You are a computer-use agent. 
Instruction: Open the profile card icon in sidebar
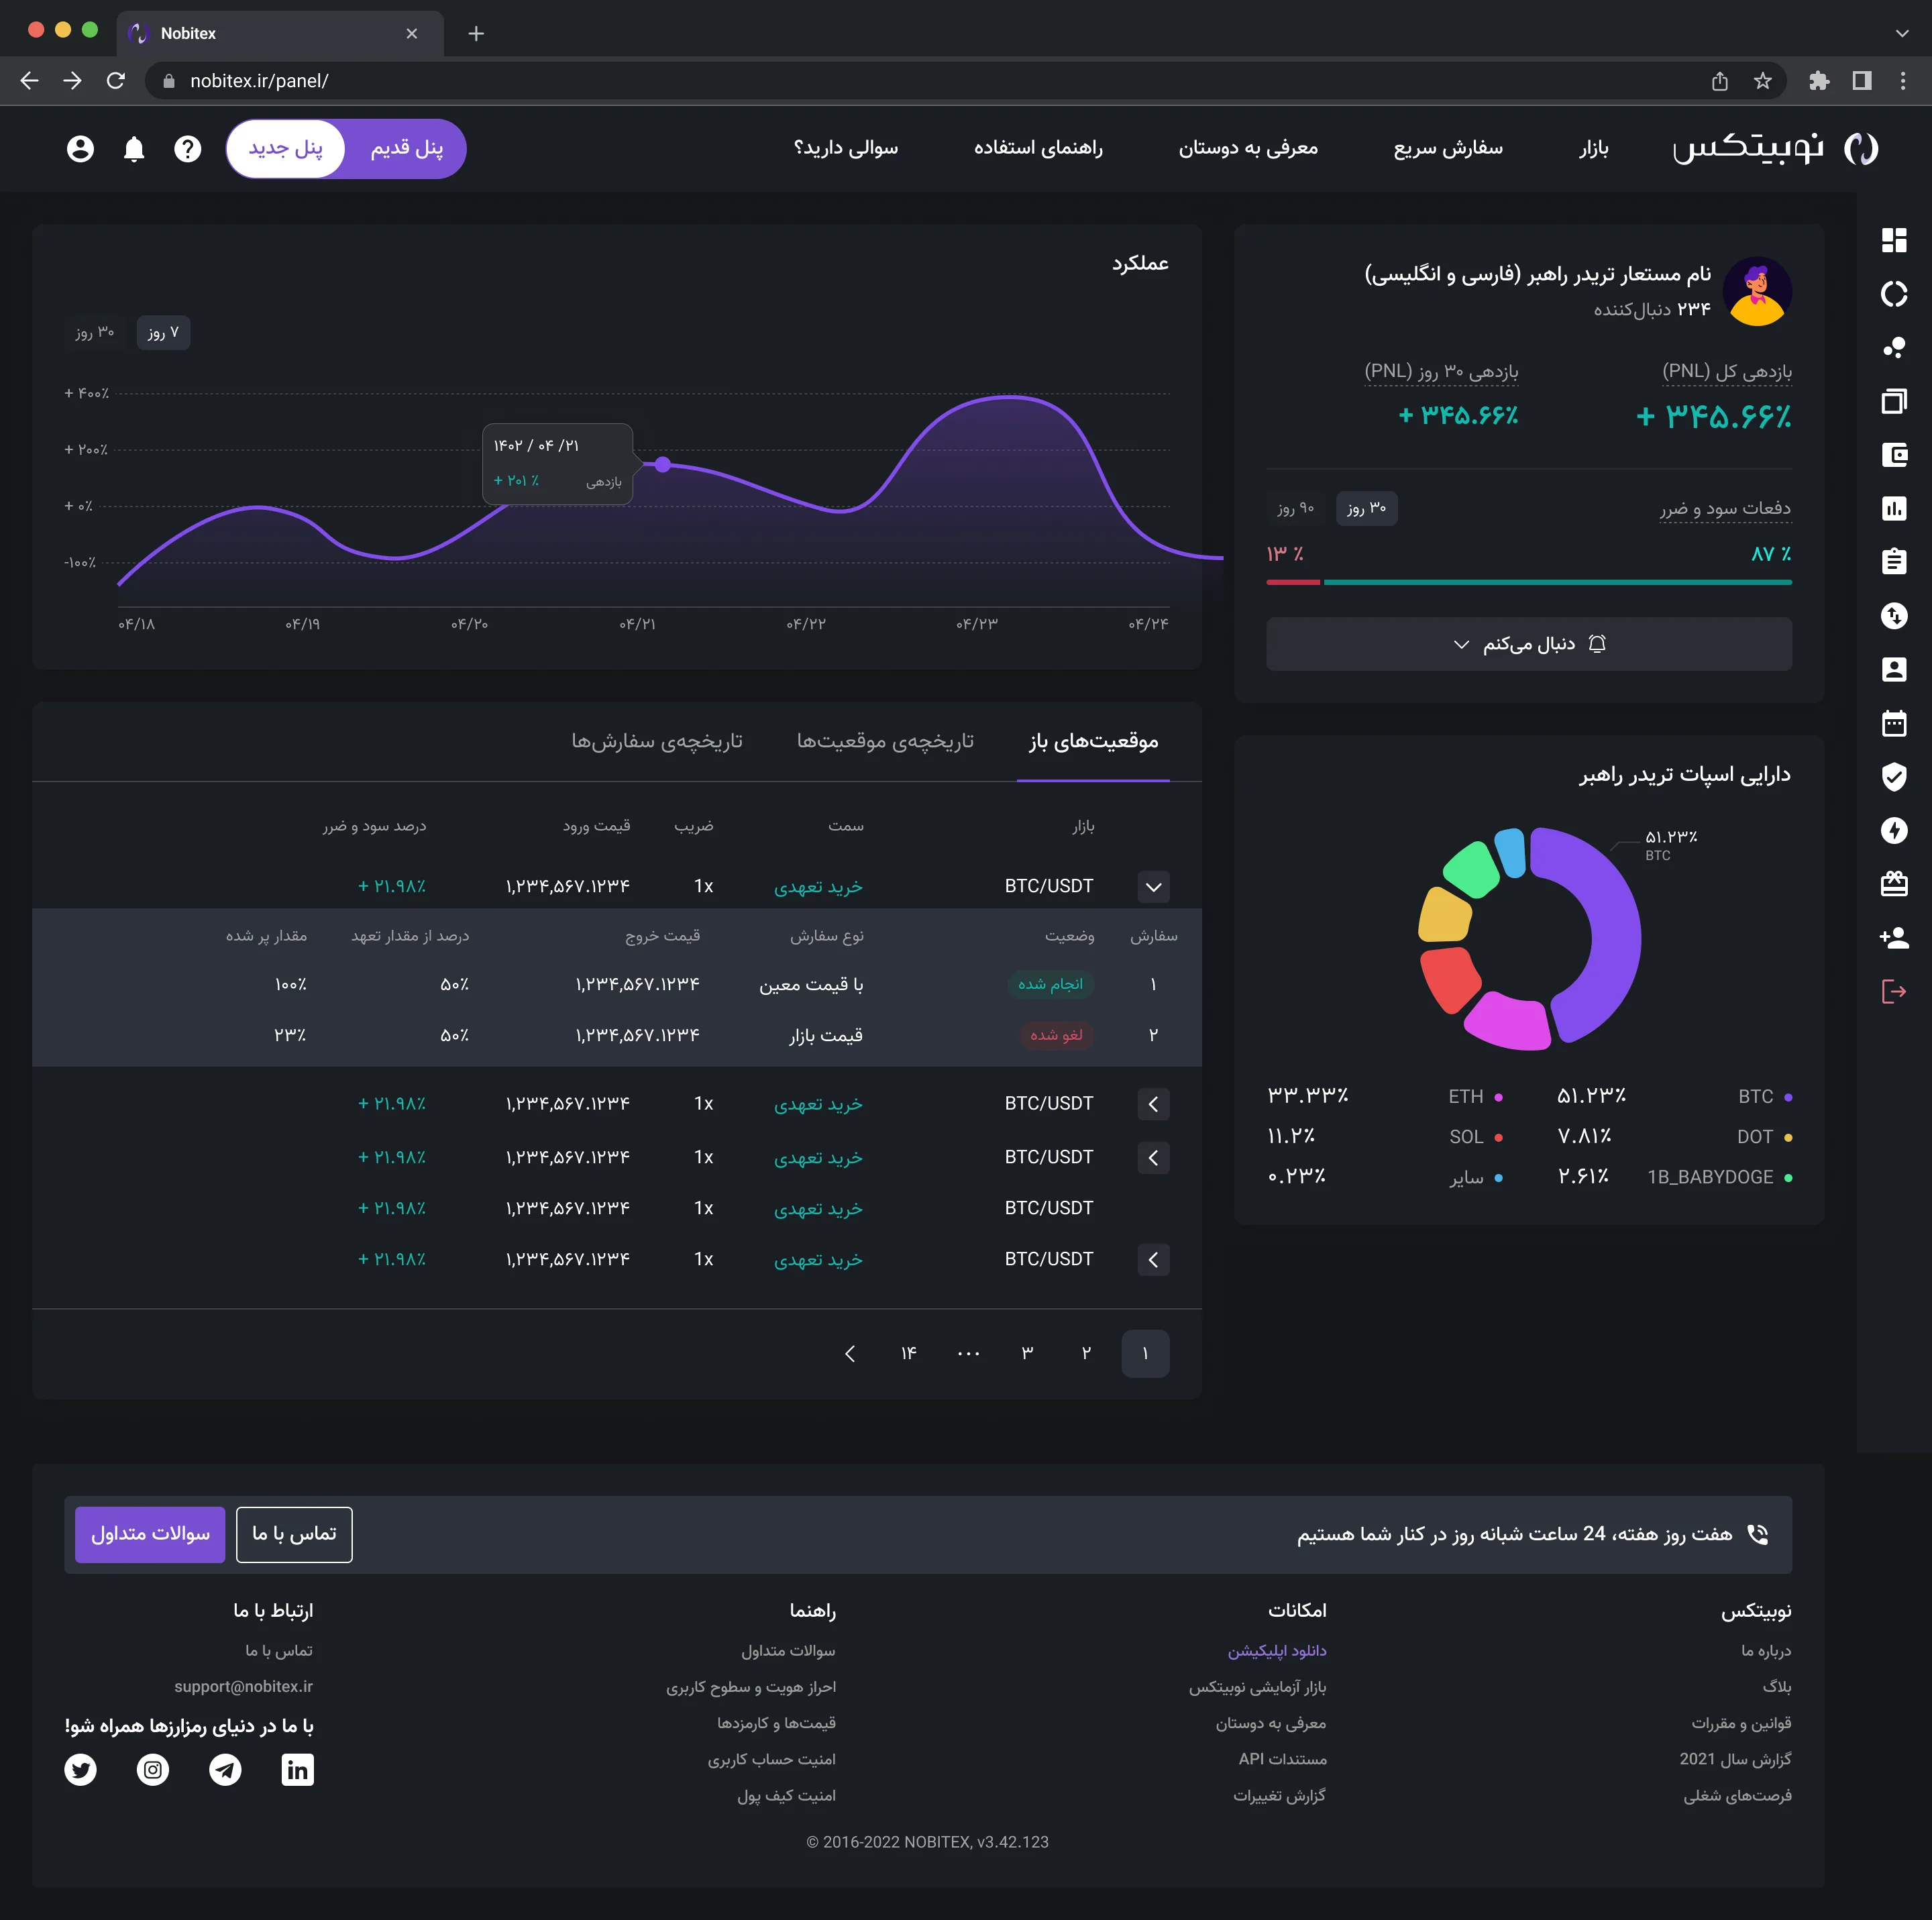coord(1894,669)
